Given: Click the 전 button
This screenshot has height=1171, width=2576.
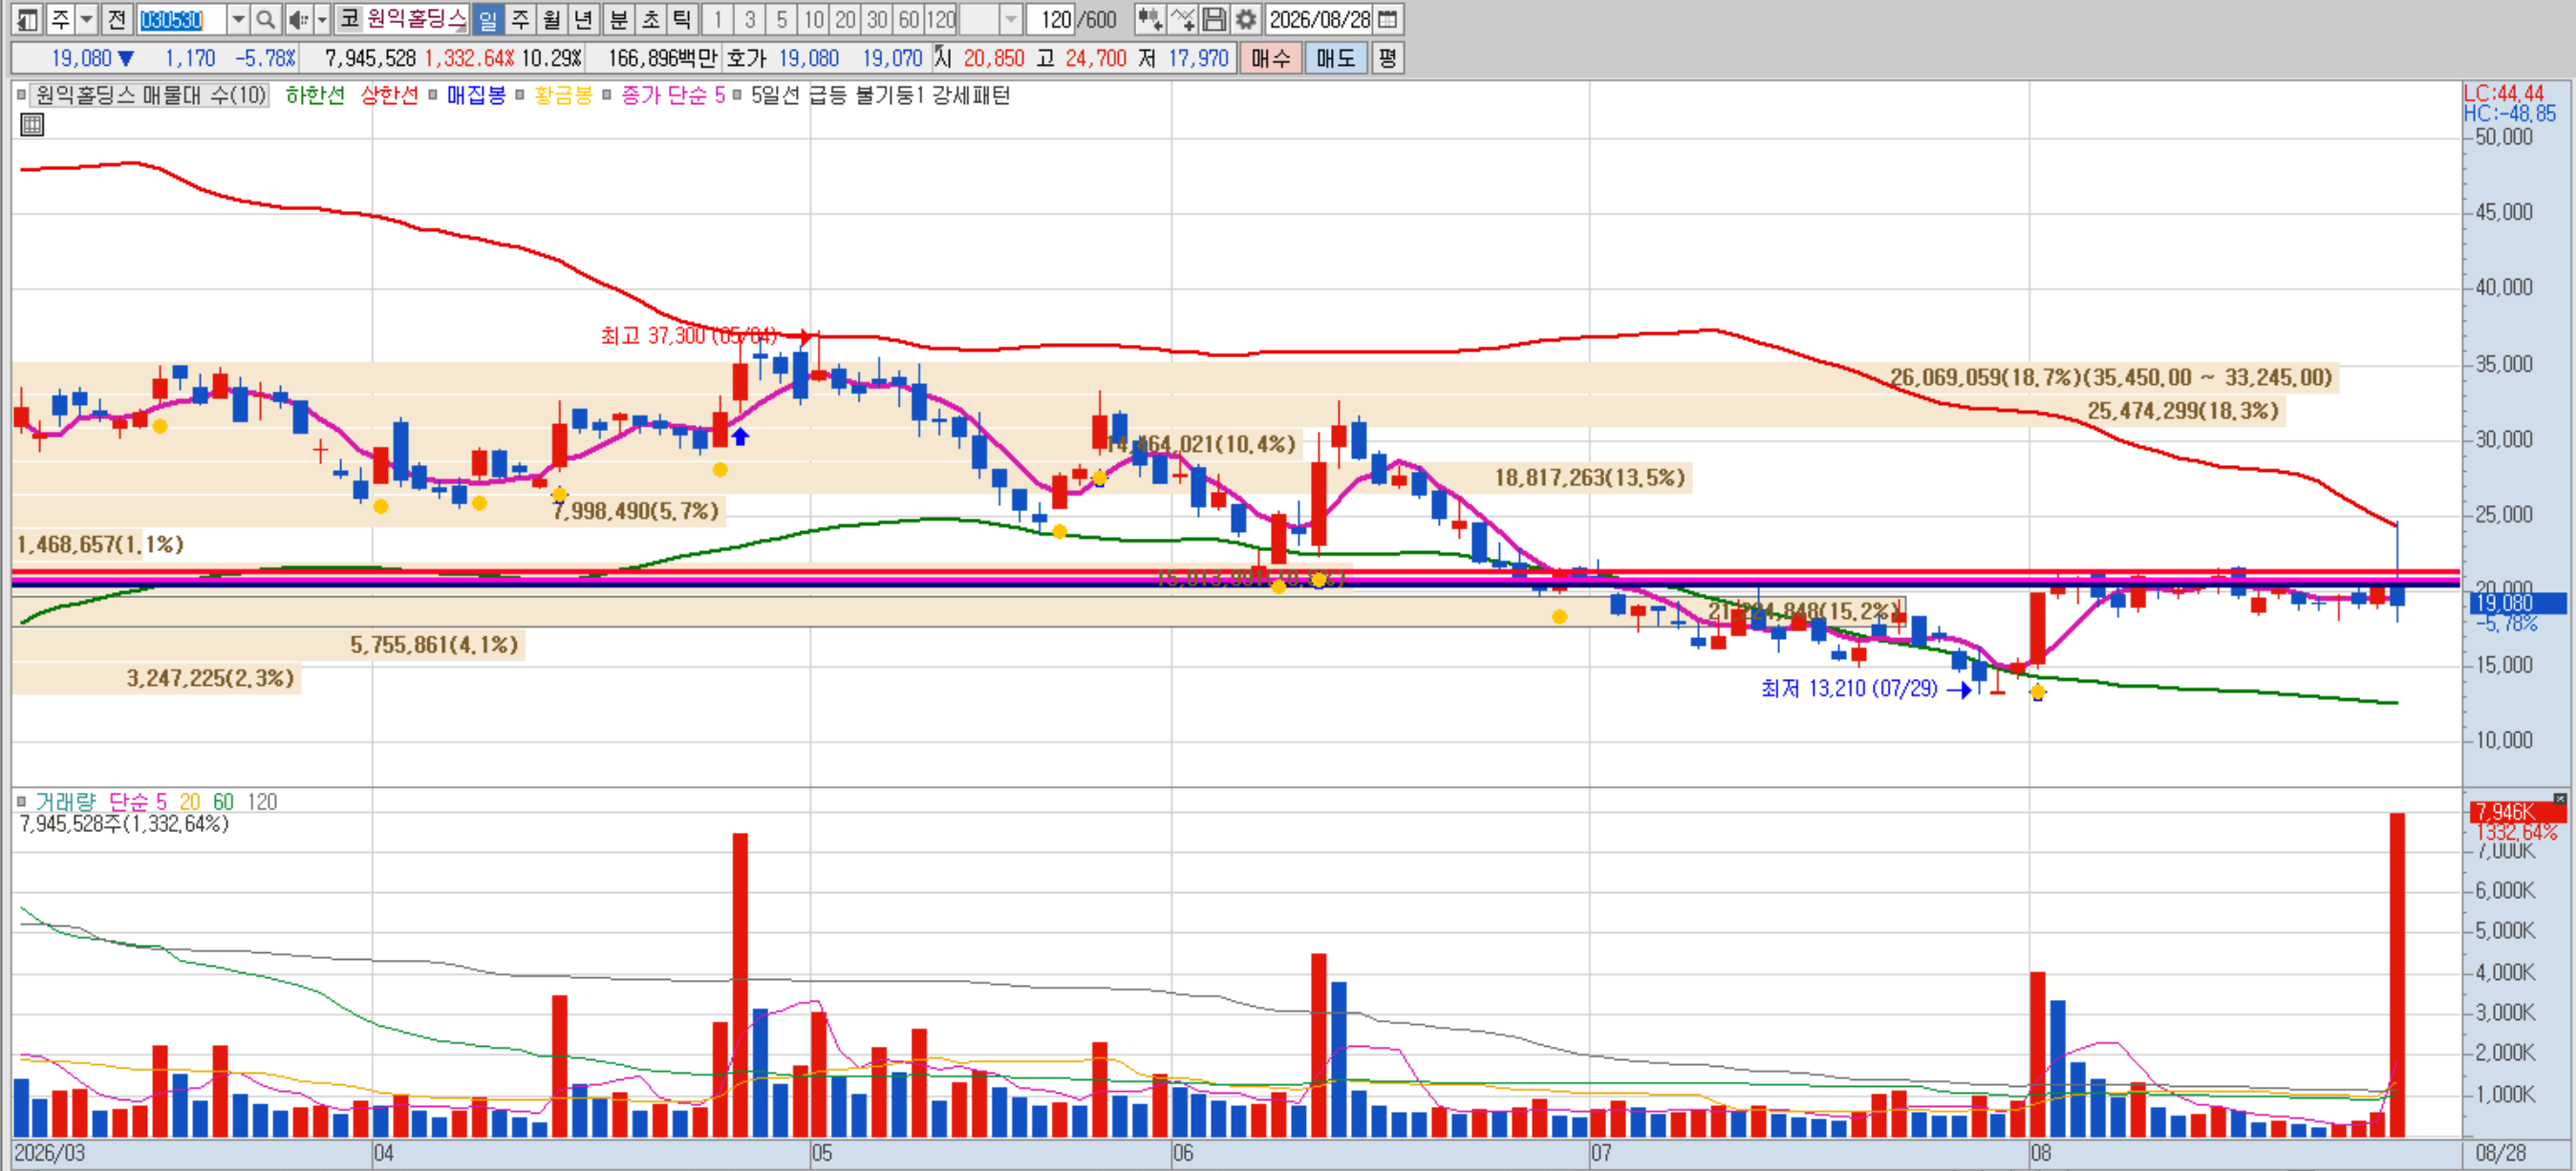Looking at the screenshot, I should click(116, 19).
